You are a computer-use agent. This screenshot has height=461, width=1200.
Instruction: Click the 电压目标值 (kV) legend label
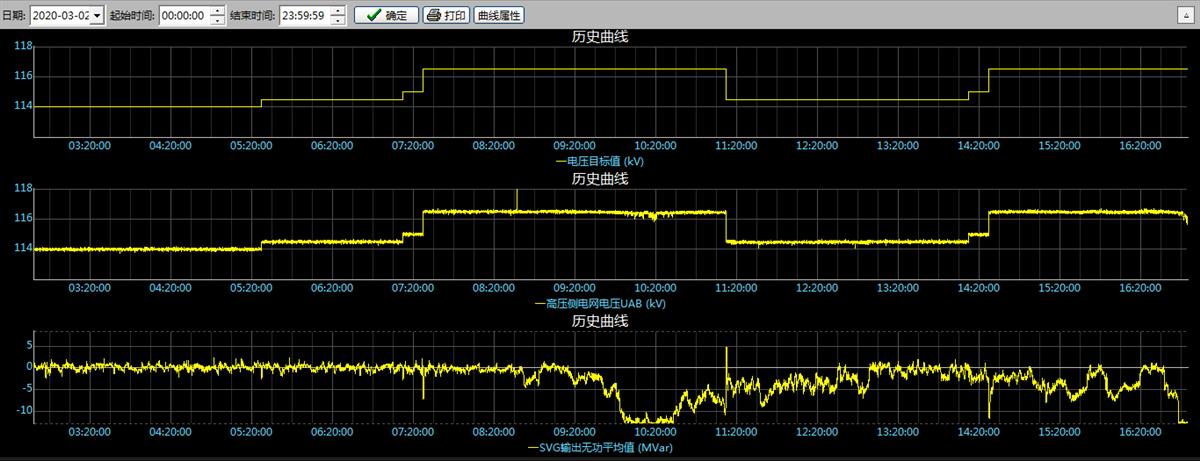(600, 160)
